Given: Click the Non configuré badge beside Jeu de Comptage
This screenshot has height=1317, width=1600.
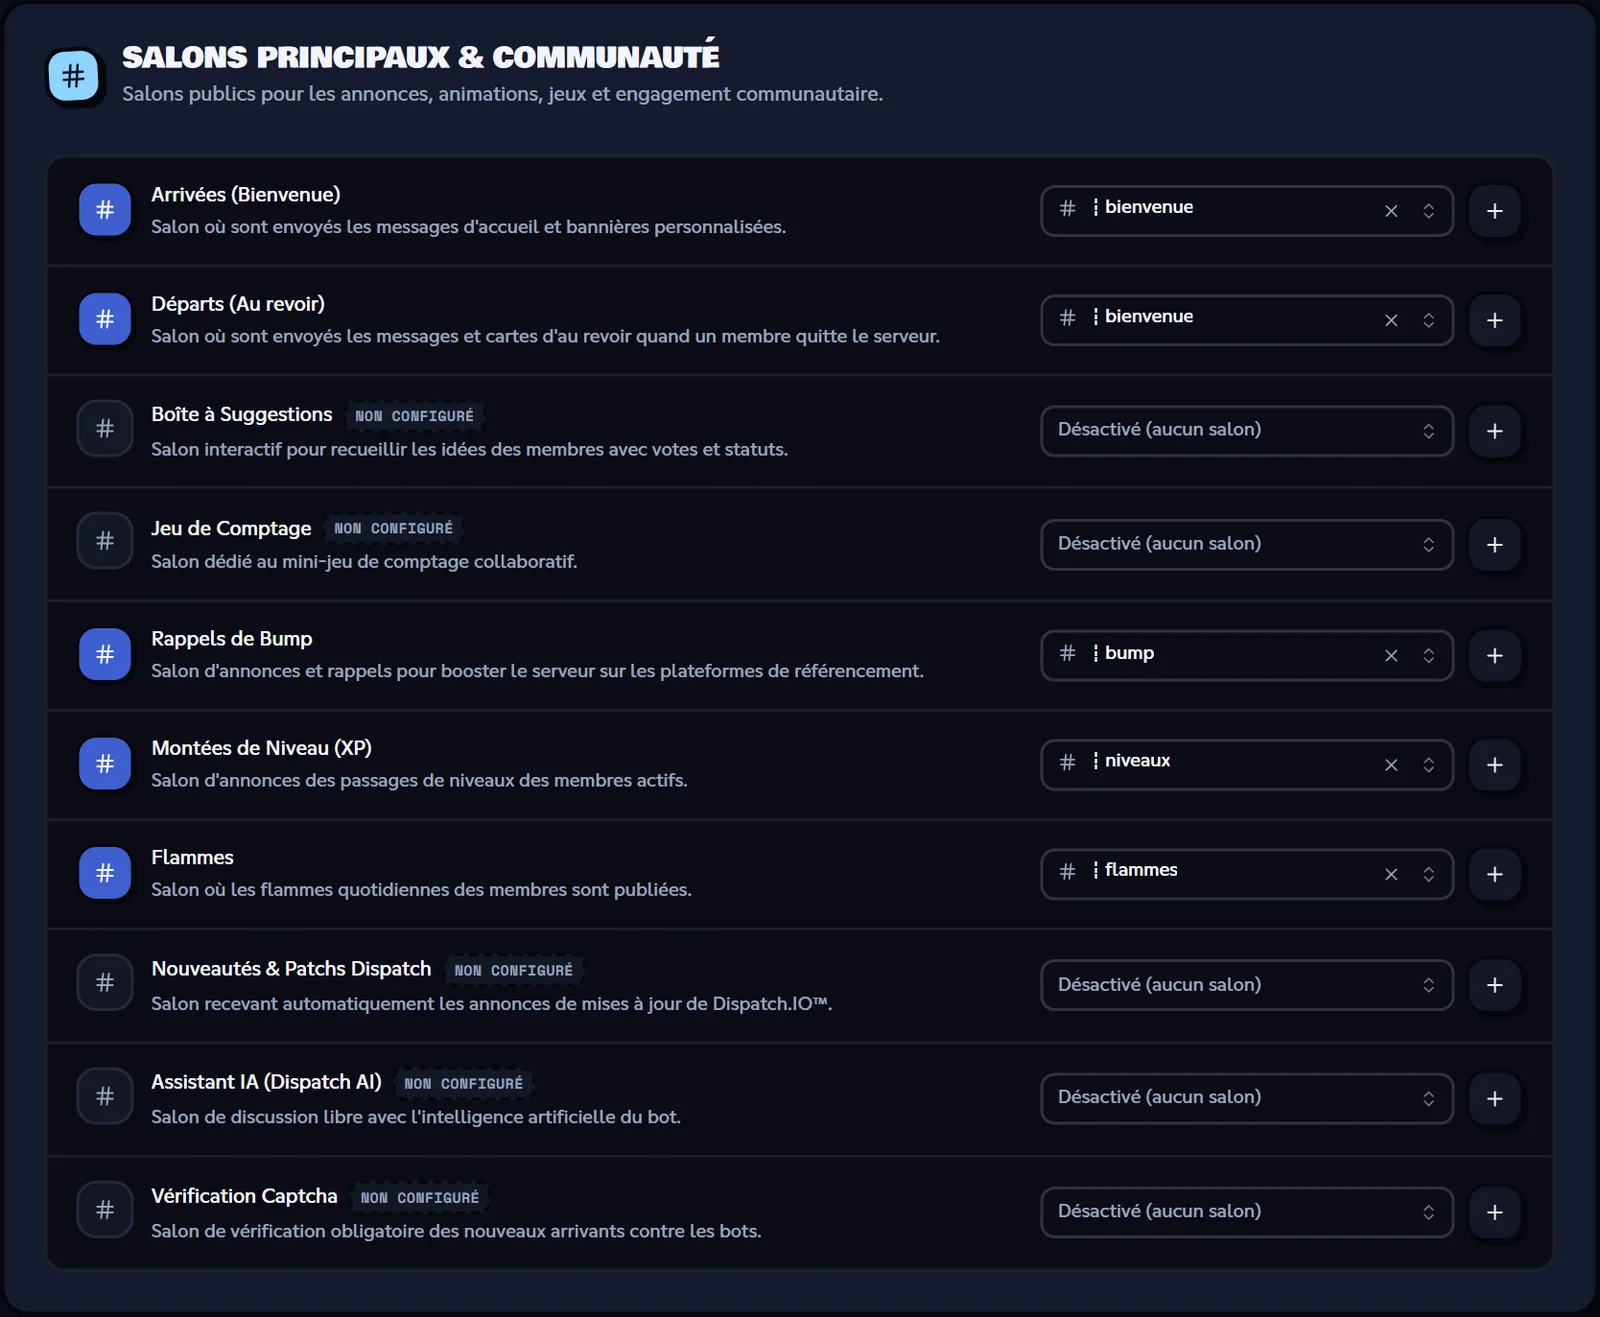Looking at the screenshot, I should tap(393, 528).
